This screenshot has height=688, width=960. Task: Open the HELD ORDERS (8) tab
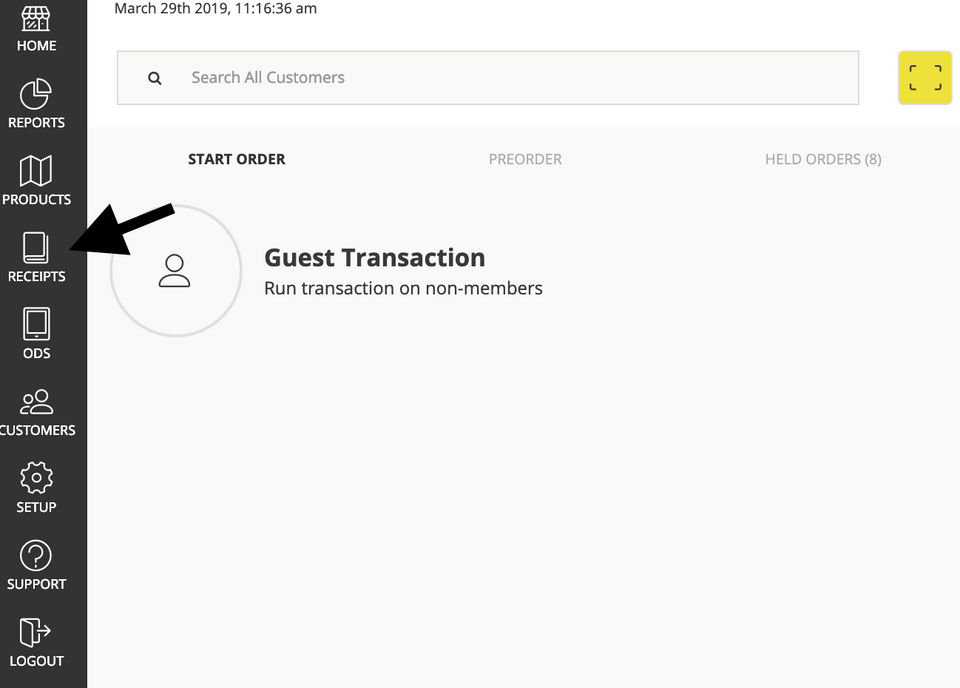823,159
